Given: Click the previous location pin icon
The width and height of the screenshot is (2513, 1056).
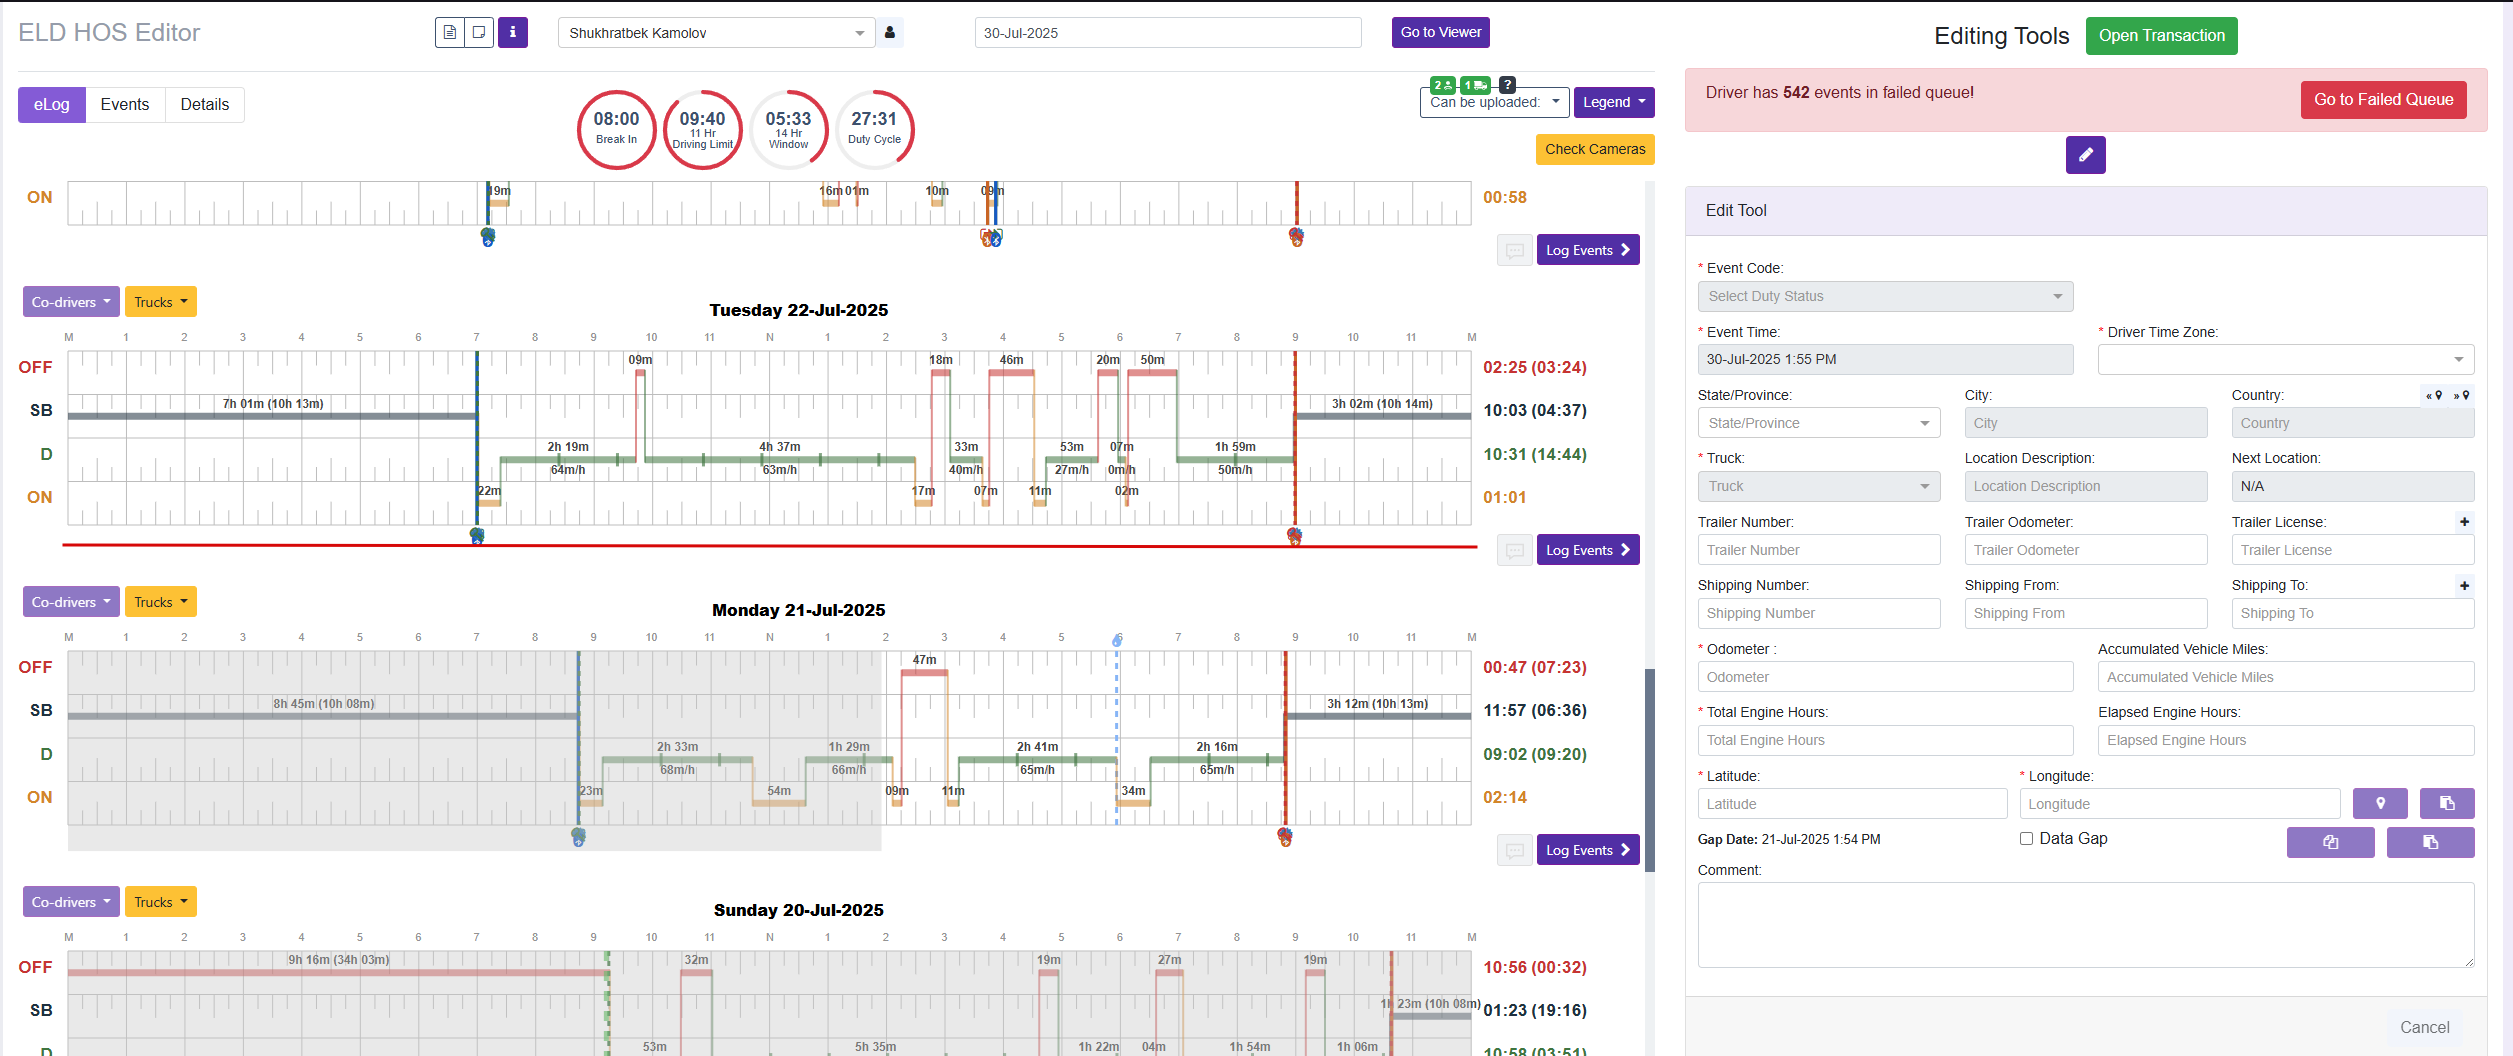Looking at the screenshot, I should pyautogui.click(x=2434, y=395).
